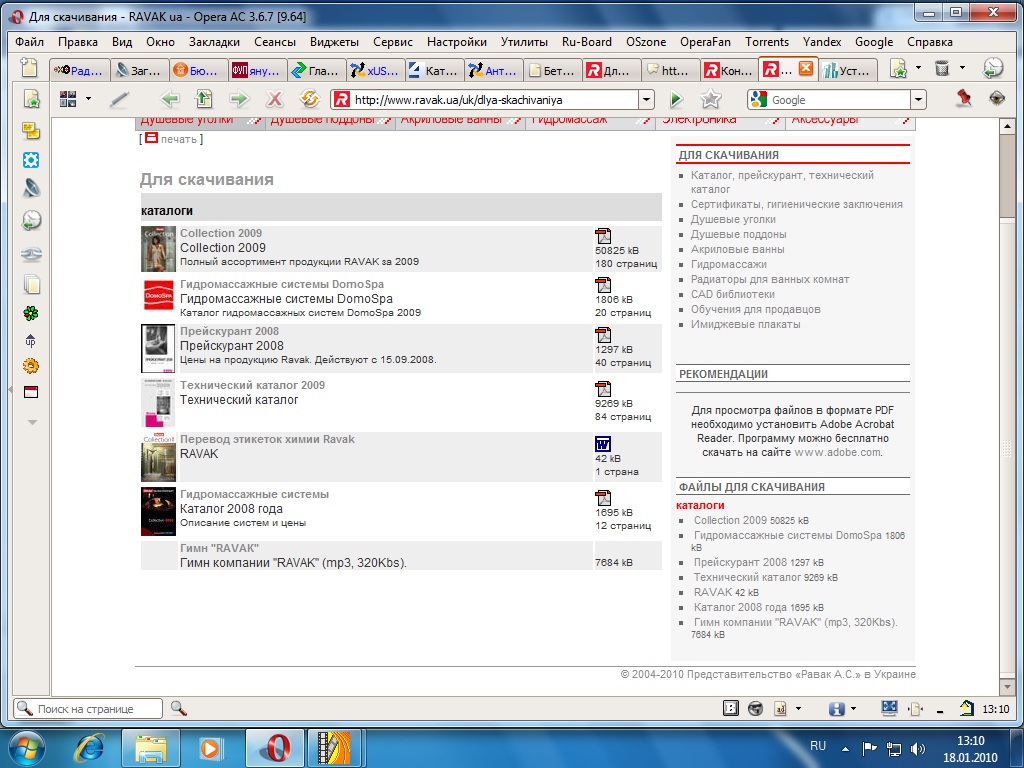The height and width of the screenshot is (768, 1024).
Task: Open Windows Explorer folder on taskbar
Action: [x=151, y=748]
